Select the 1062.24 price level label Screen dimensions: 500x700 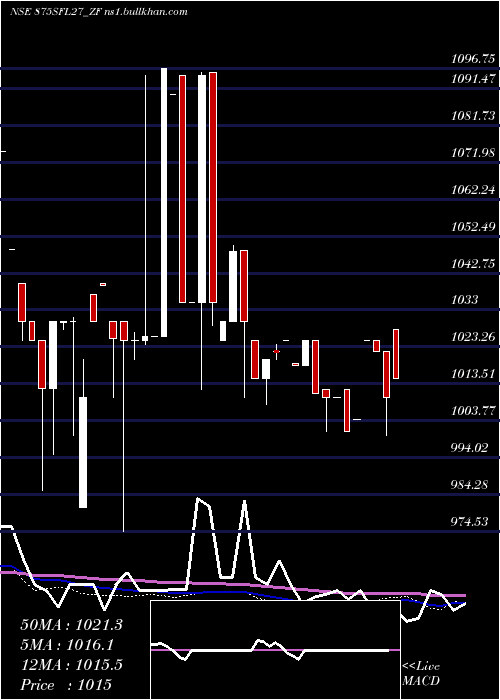[473, 190]
